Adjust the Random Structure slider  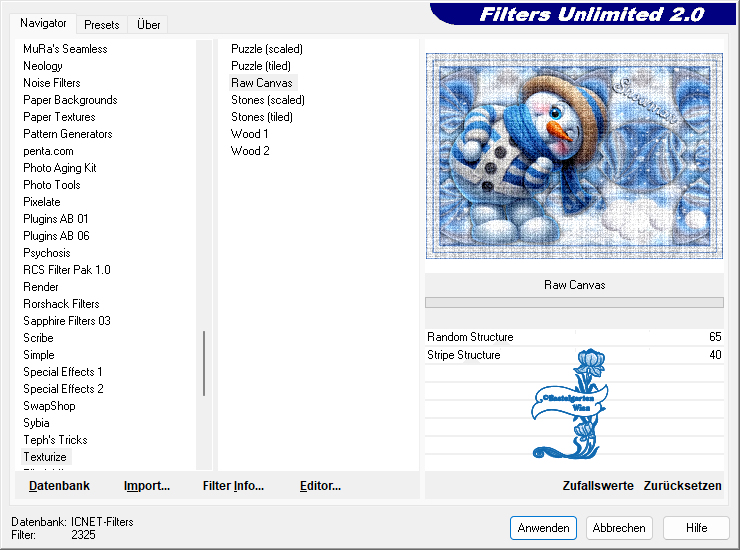click(x=574, y=337)
